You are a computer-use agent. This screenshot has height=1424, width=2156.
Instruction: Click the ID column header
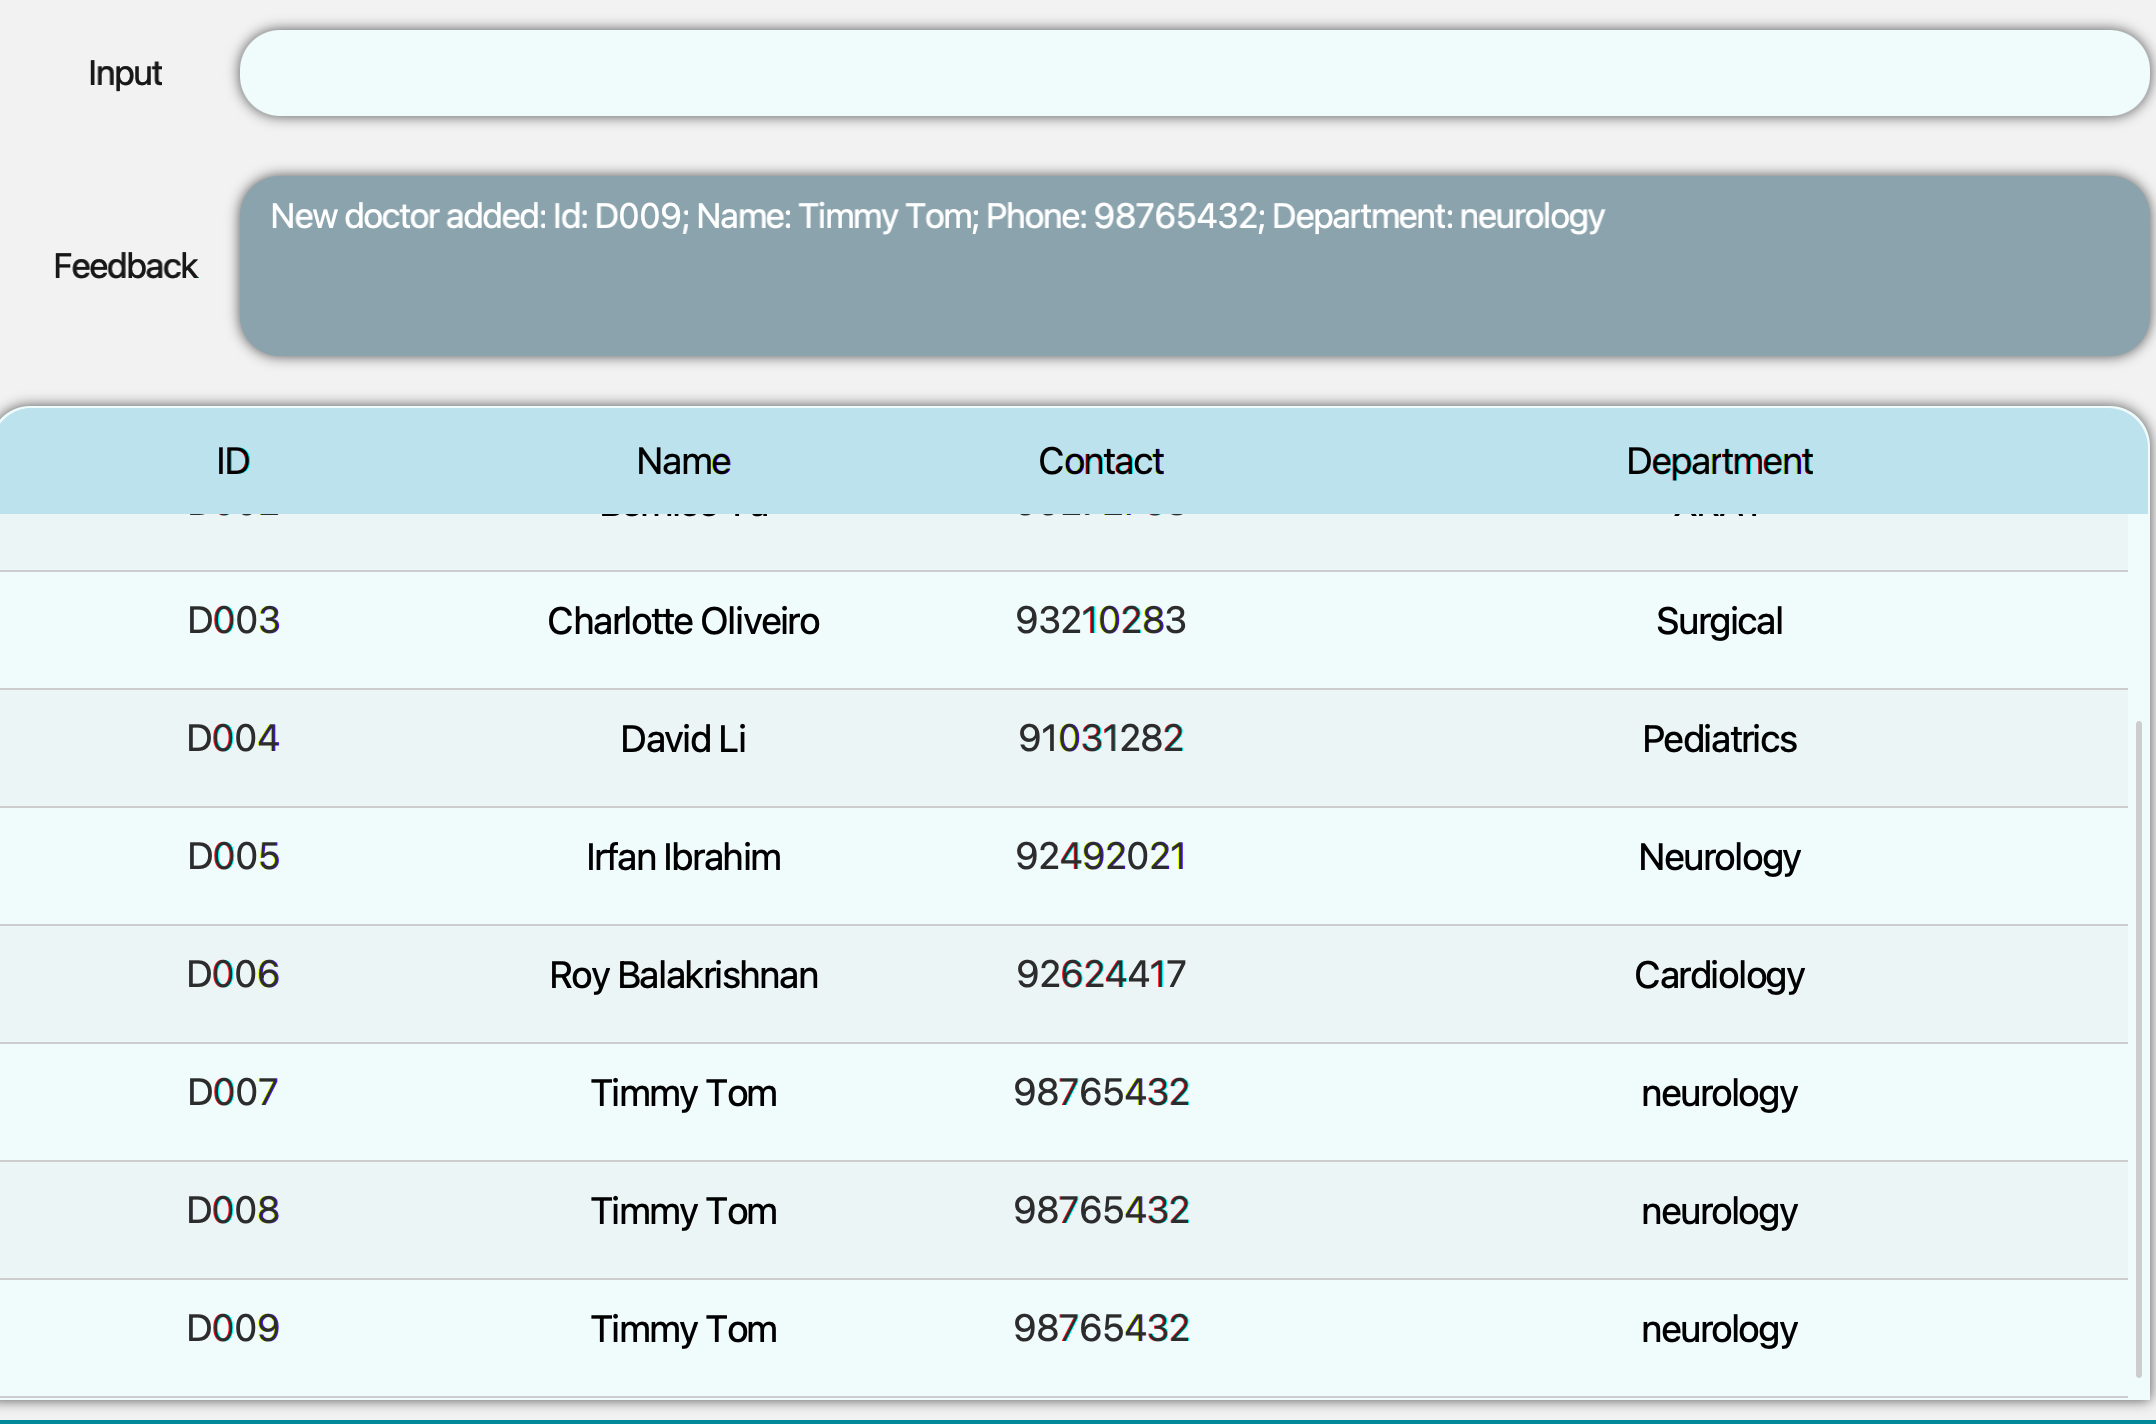click(x=233, y=462)
